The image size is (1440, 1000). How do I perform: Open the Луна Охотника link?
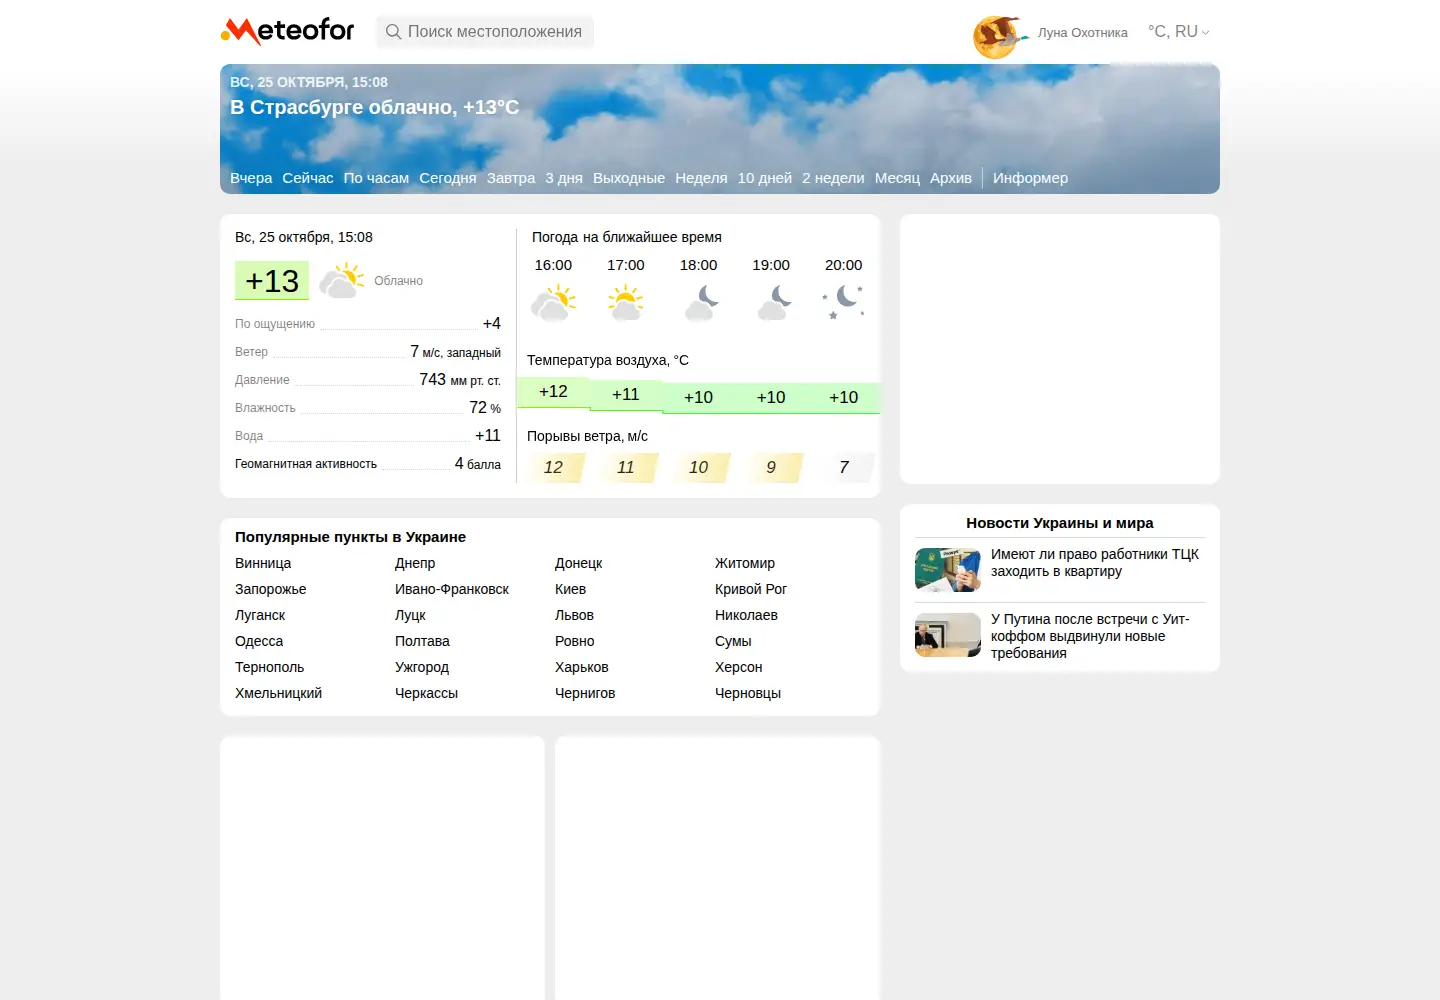click(1083, 33)
